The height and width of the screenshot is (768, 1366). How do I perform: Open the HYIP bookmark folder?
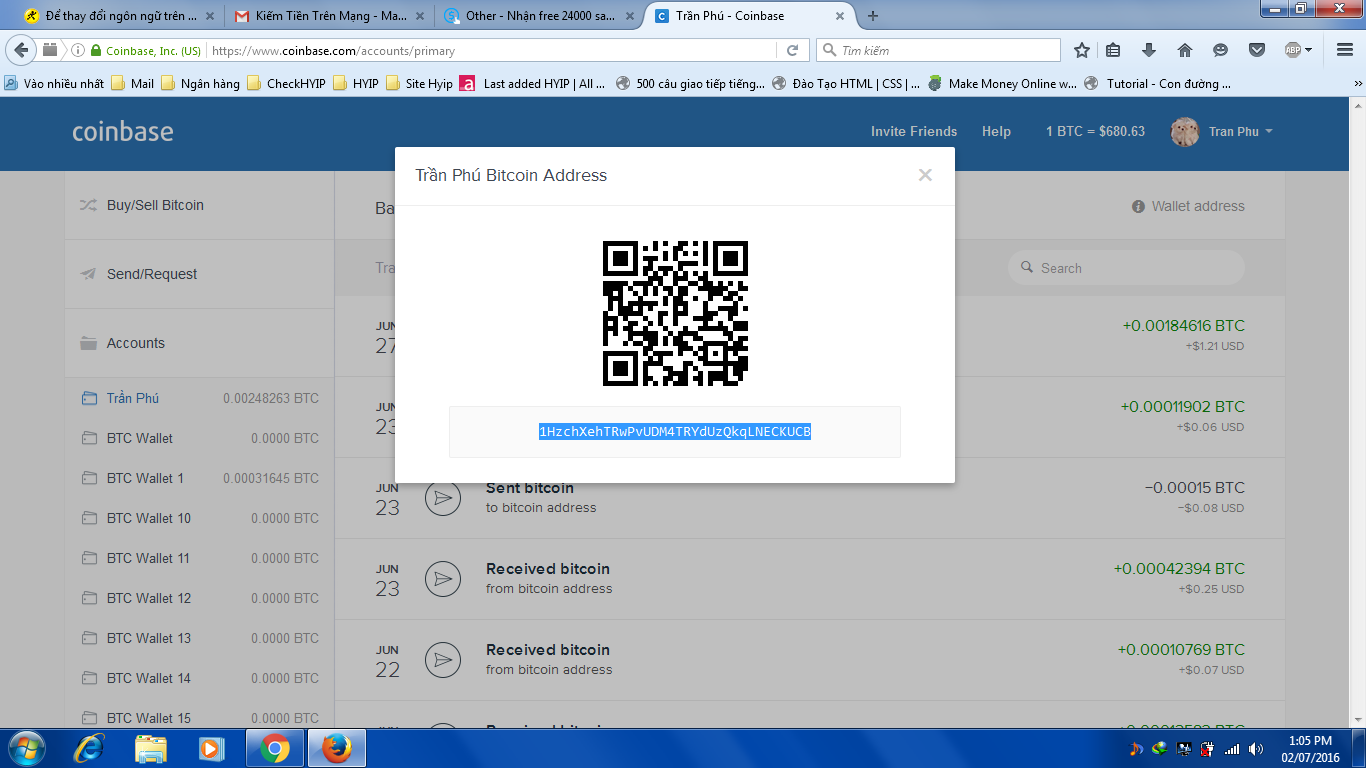[356, 84]
